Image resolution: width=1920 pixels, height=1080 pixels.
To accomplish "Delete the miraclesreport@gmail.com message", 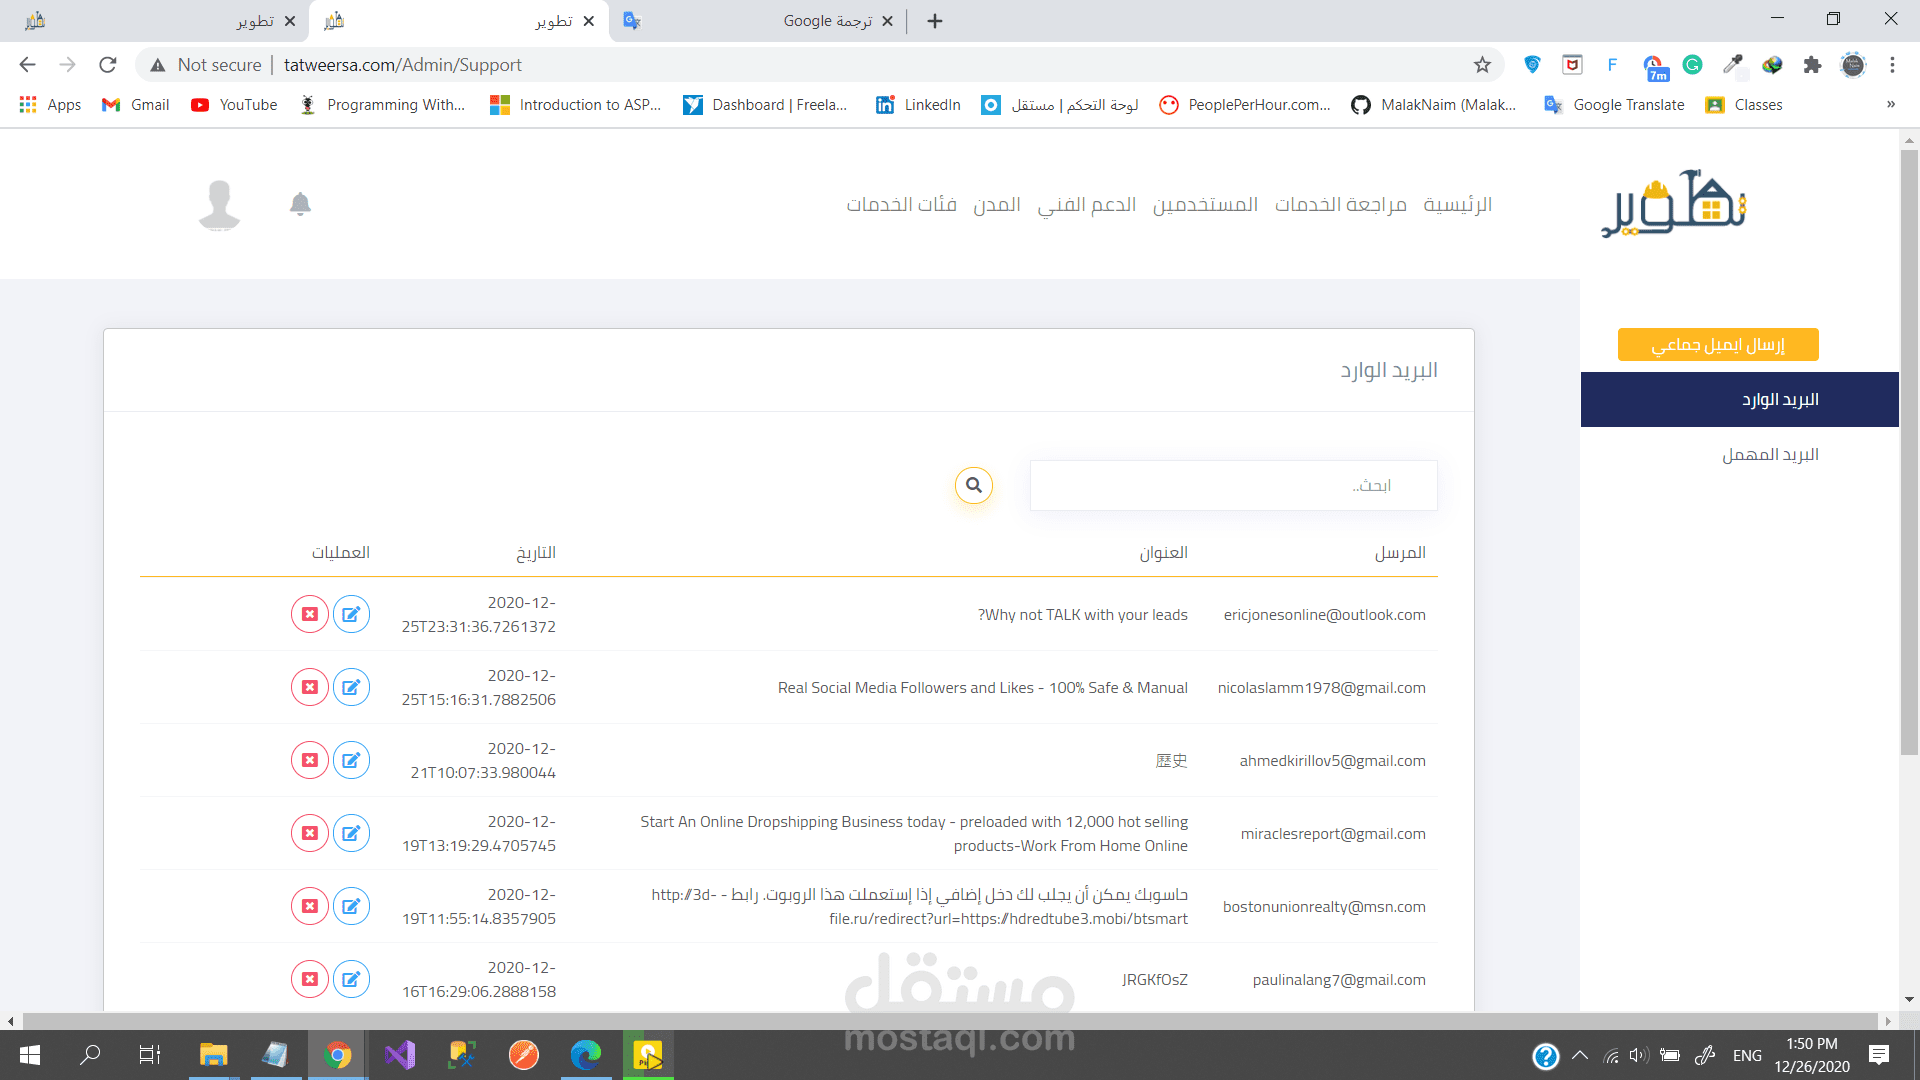I will coord(310,833).
